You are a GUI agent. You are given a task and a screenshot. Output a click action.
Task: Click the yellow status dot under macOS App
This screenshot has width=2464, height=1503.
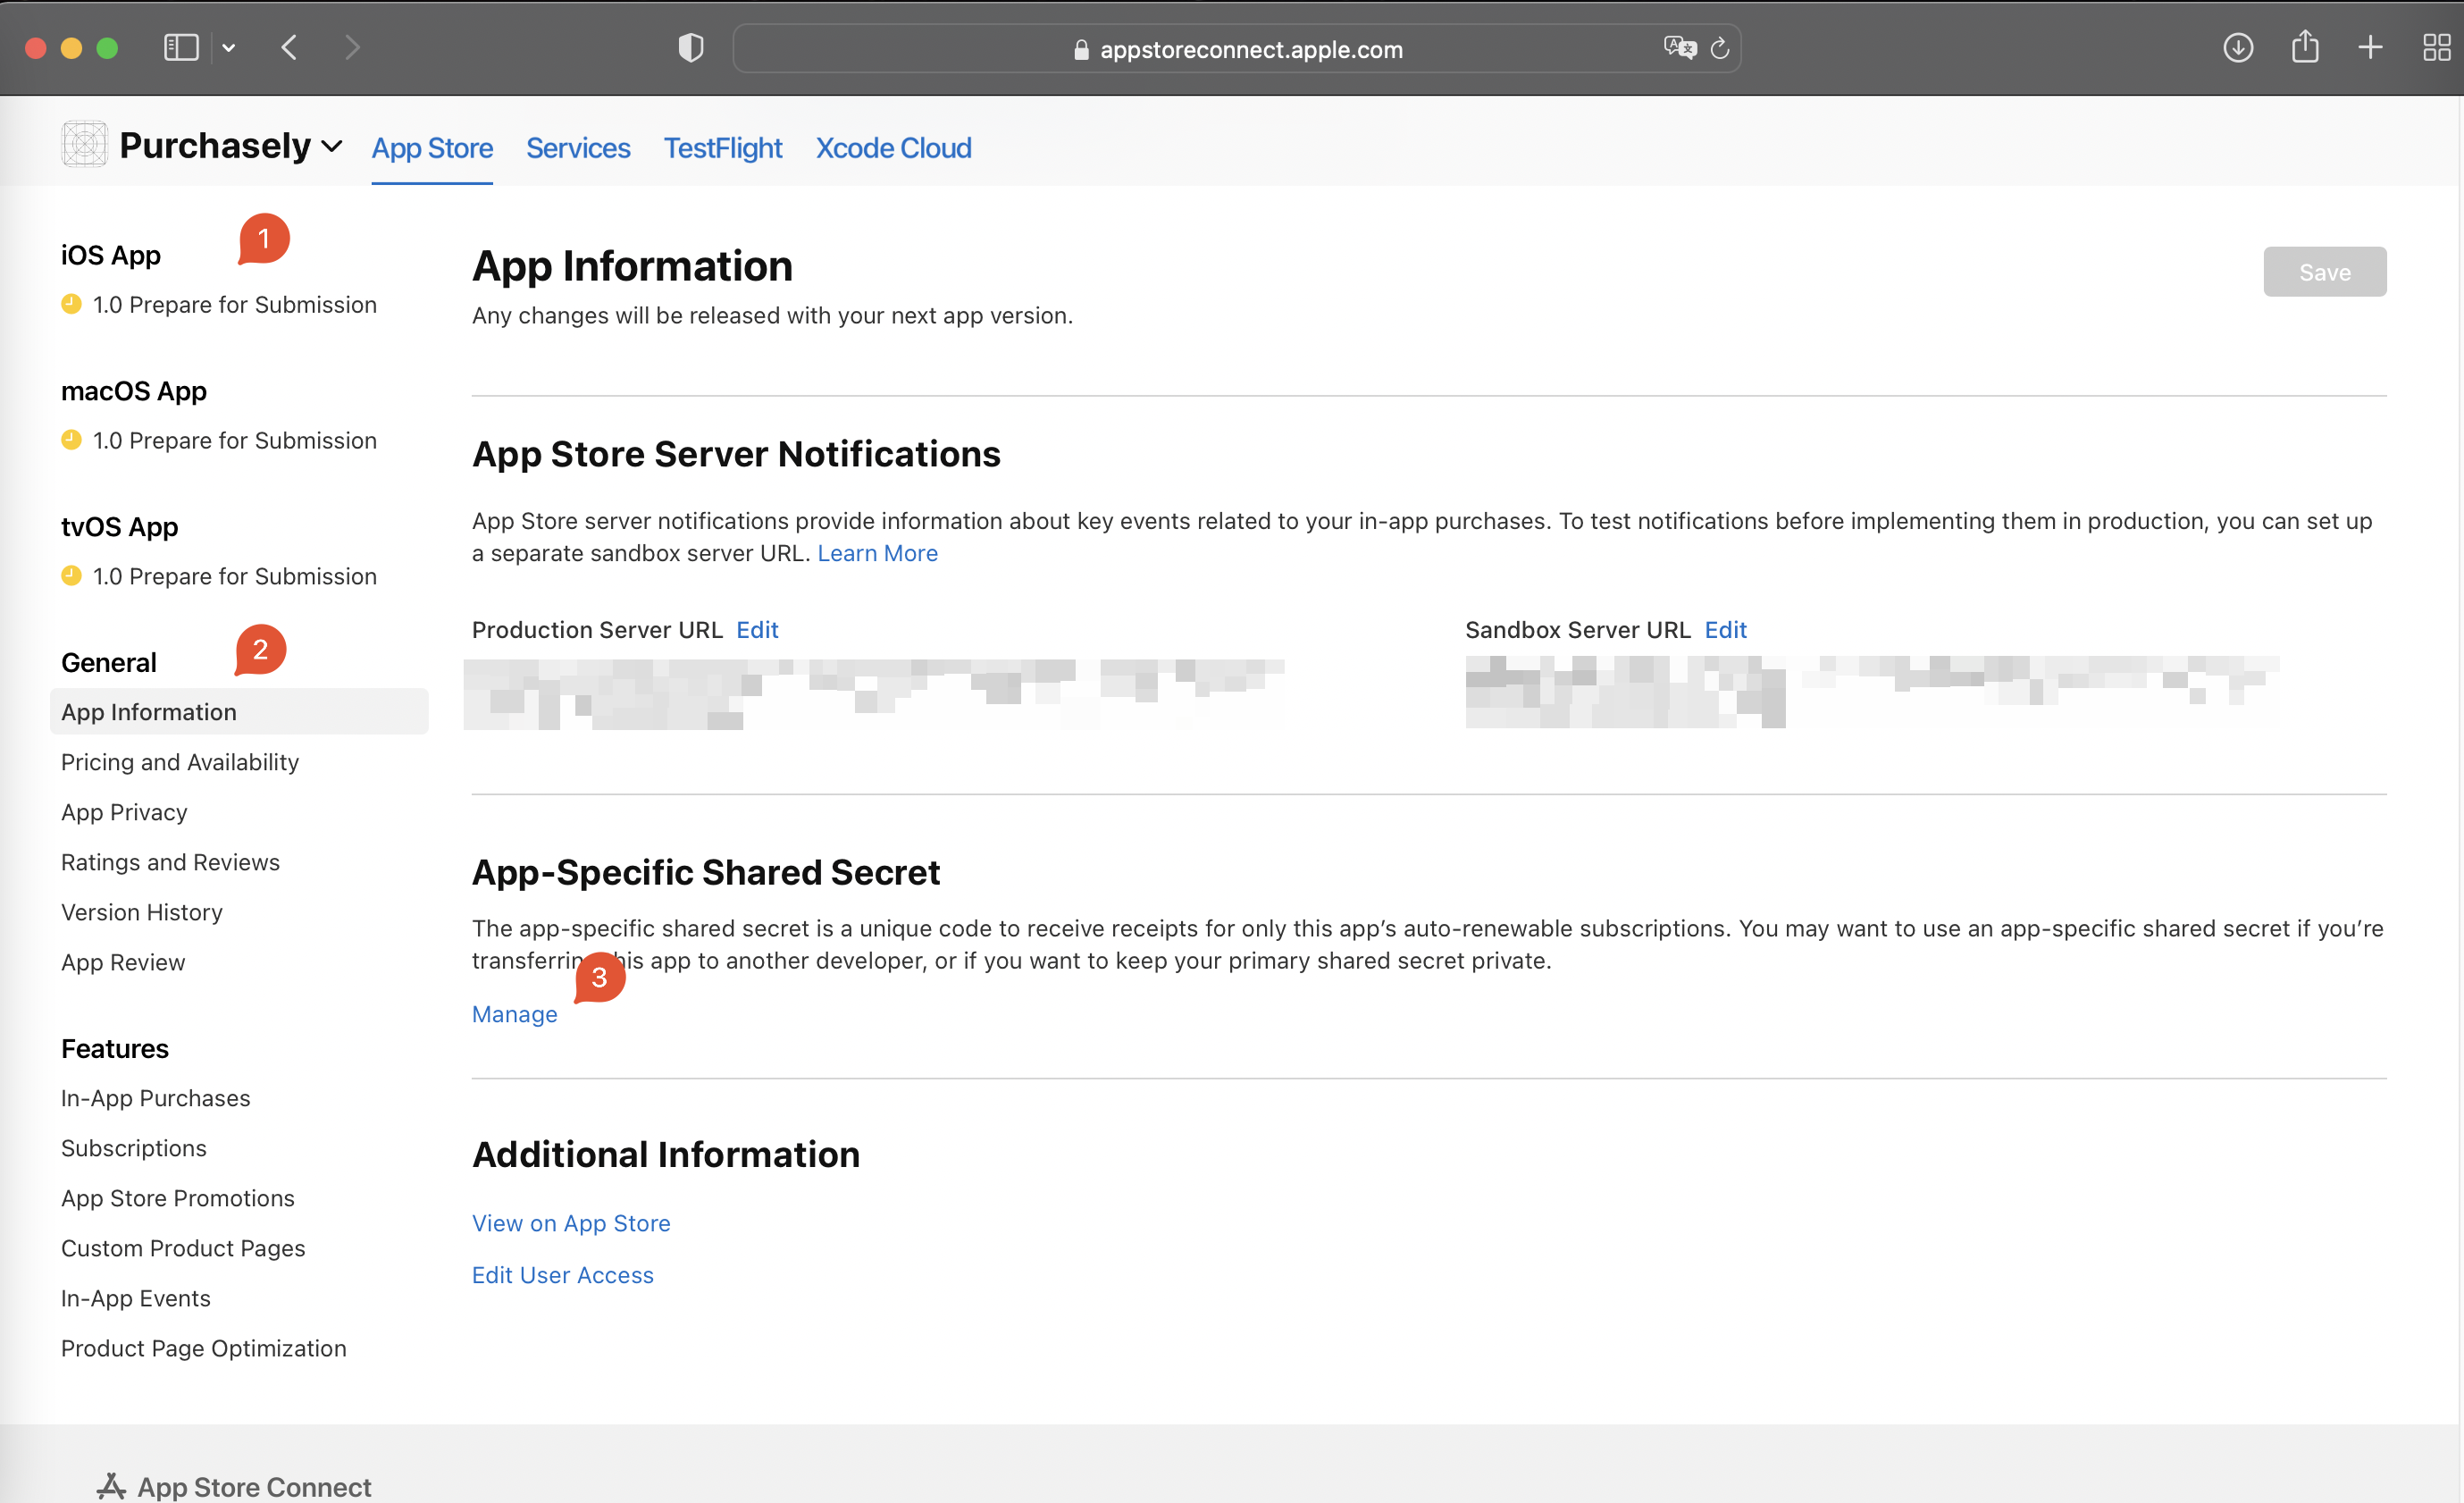click(x=71, y=440)
